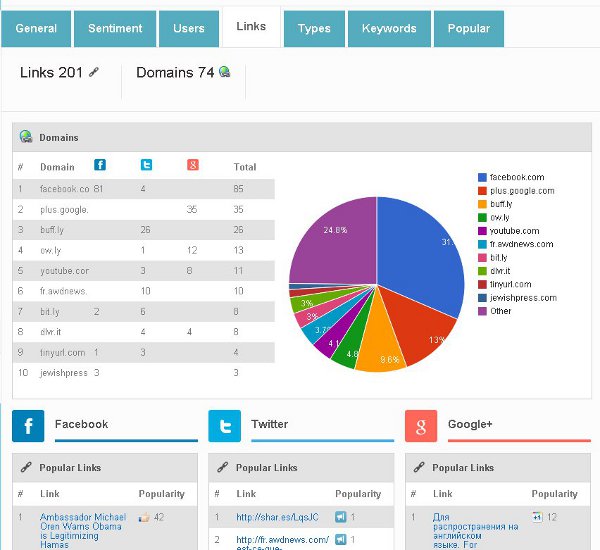The width and height of the screenshot is (600, 550).
Task: Open the Keywords tab
Action: pos(389,29)
